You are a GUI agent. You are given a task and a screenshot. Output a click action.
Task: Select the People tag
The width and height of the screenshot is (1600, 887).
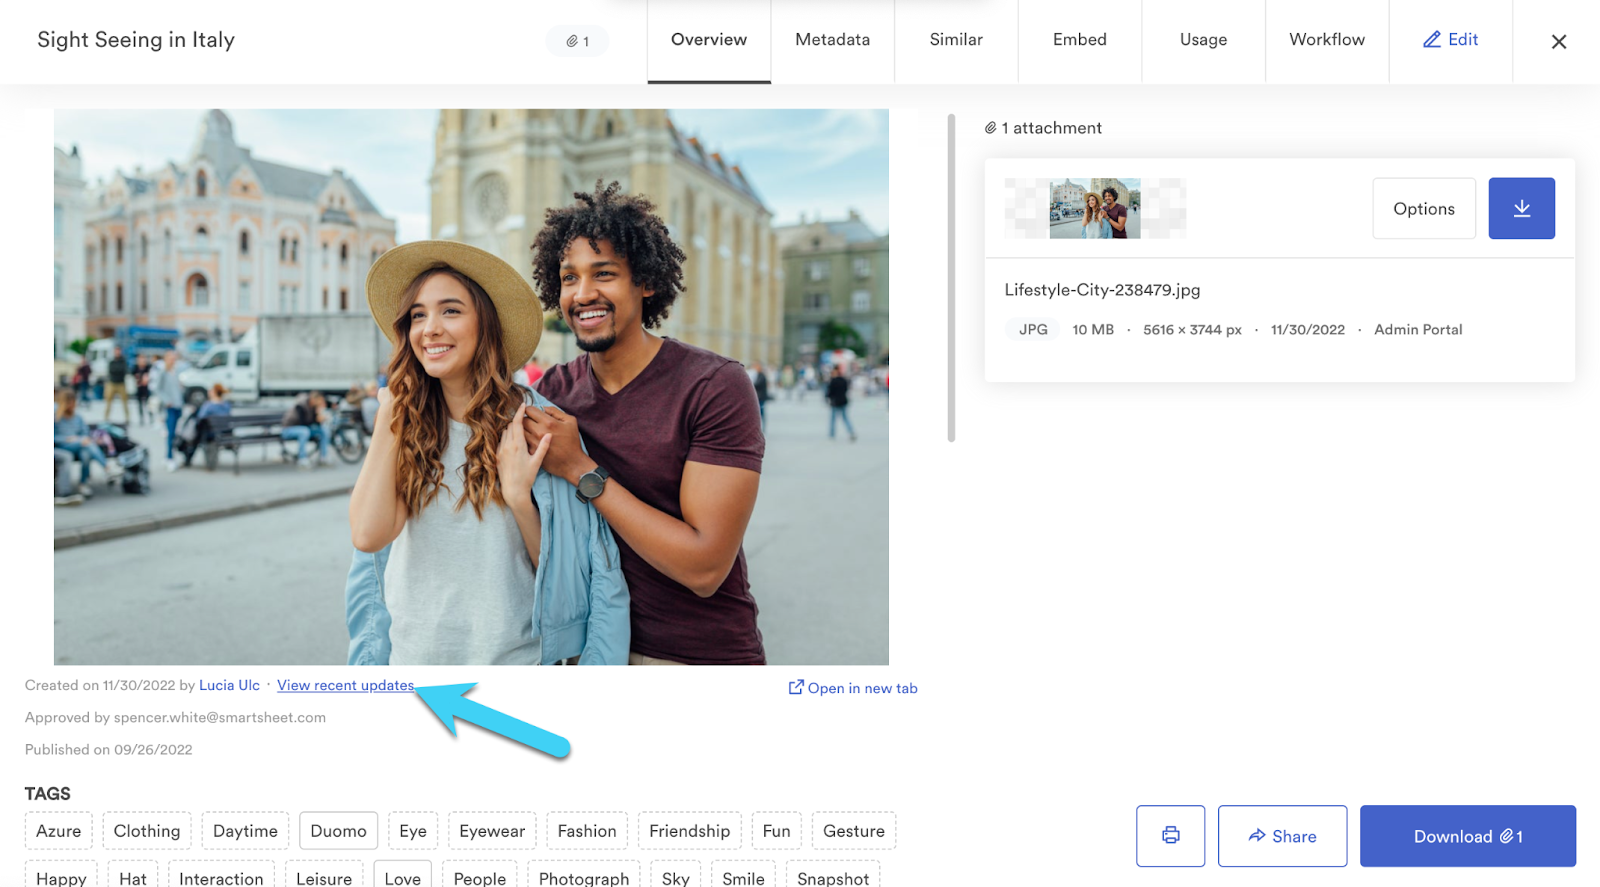pos(480,875)
